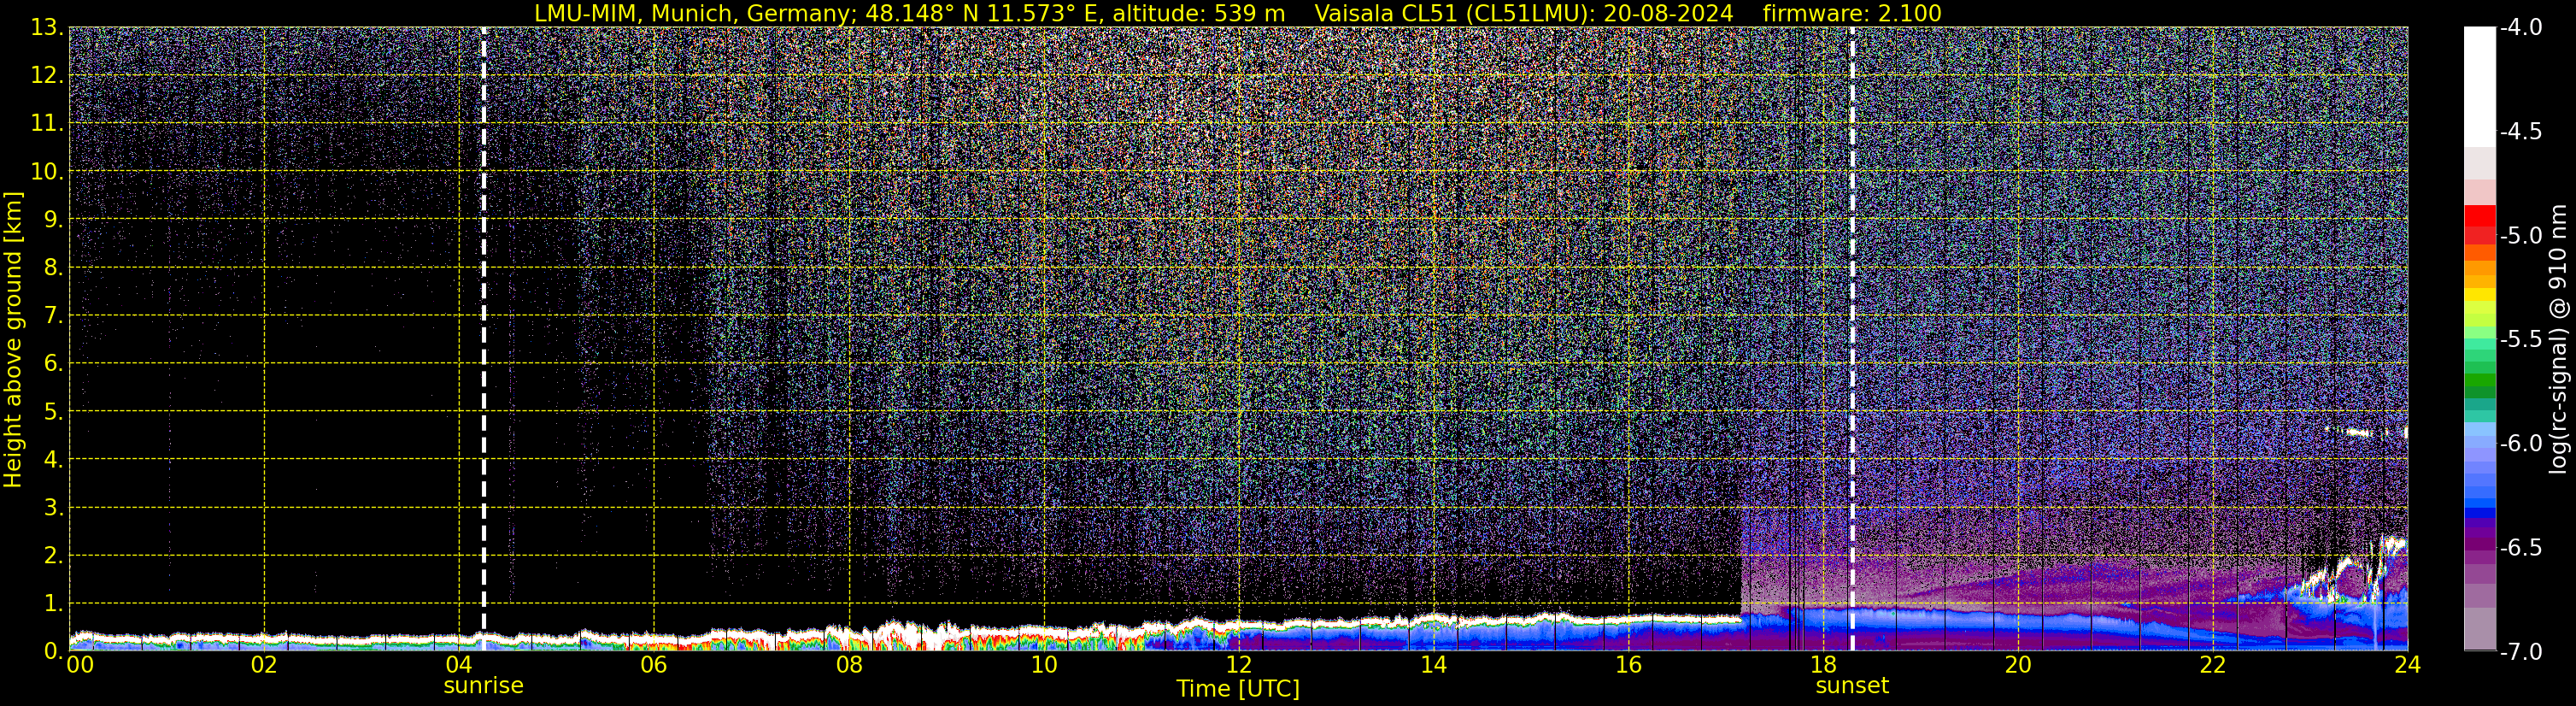Viewport: 2576px width, 706px height.
Task: Click the '-5.5' colorbar tick label
Action: pos(2520,340)
